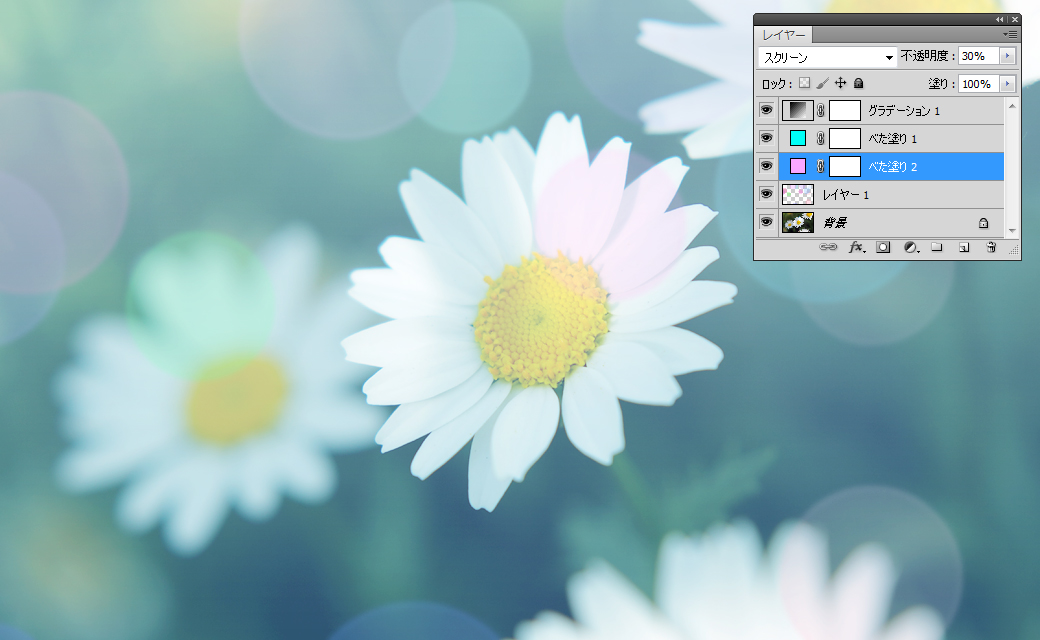Click the レイヤー 1 layer thumbnail
Viewport: 1040px width, 640px height.
coord(798,194)
